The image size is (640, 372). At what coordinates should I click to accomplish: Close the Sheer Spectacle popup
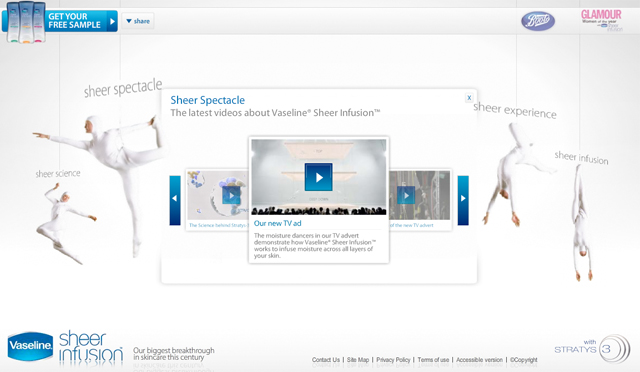(x=469, y=98)
